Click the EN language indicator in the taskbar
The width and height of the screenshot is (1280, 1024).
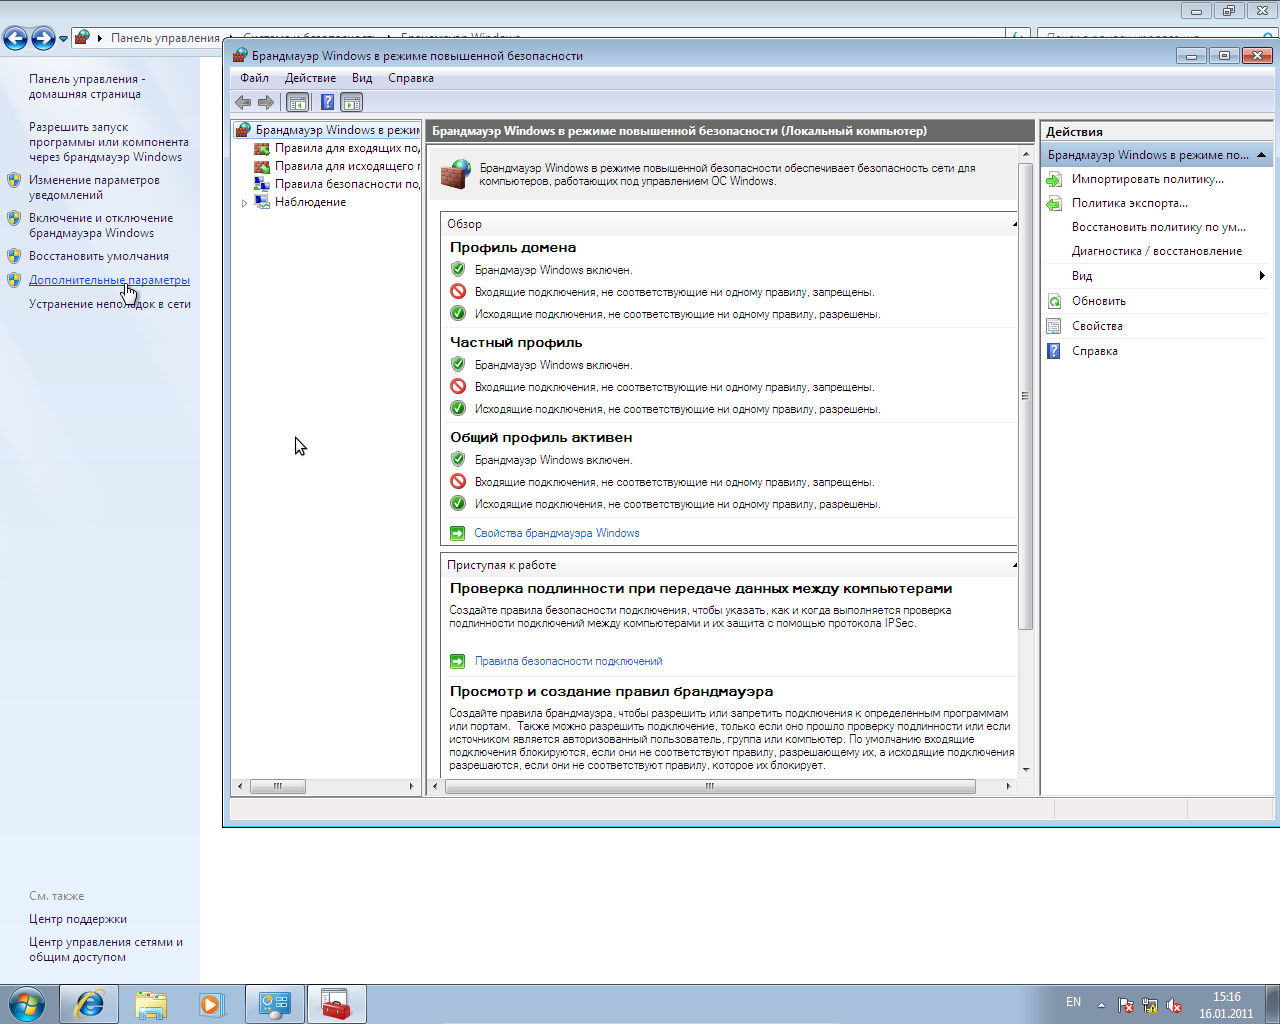click(x=1073, y=1002)
